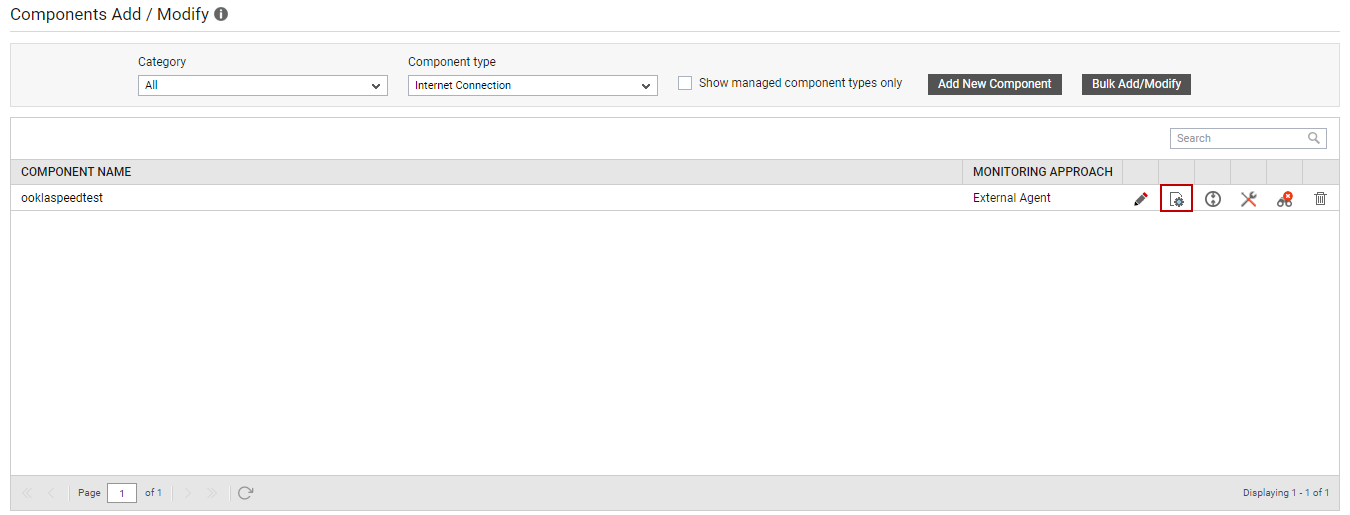Click the External Agent cell
The image size is (1350, 515).
[1042, 198]
